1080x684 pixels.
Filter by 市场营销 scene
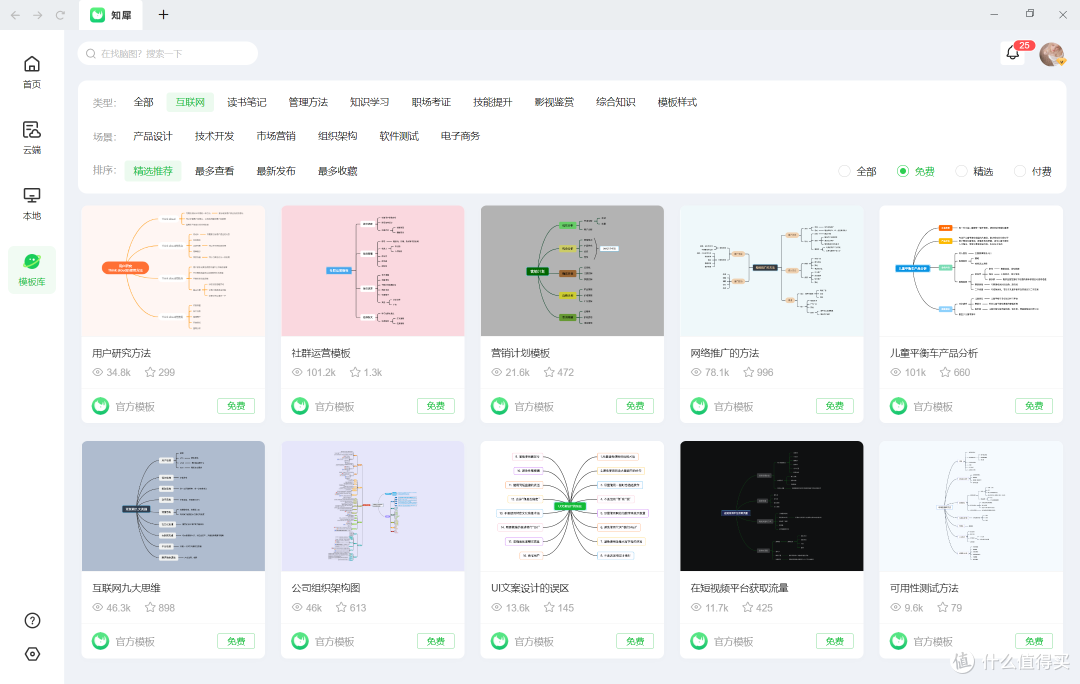tap(276, 136)
